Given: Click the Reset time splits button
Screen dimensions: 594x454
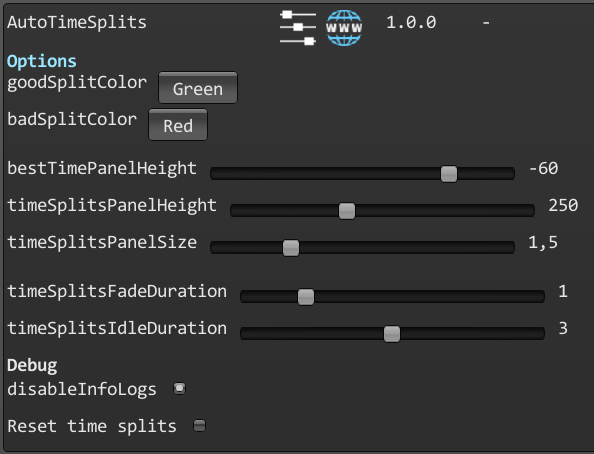Looking at the screenshot, I should [x=200, y=426].
